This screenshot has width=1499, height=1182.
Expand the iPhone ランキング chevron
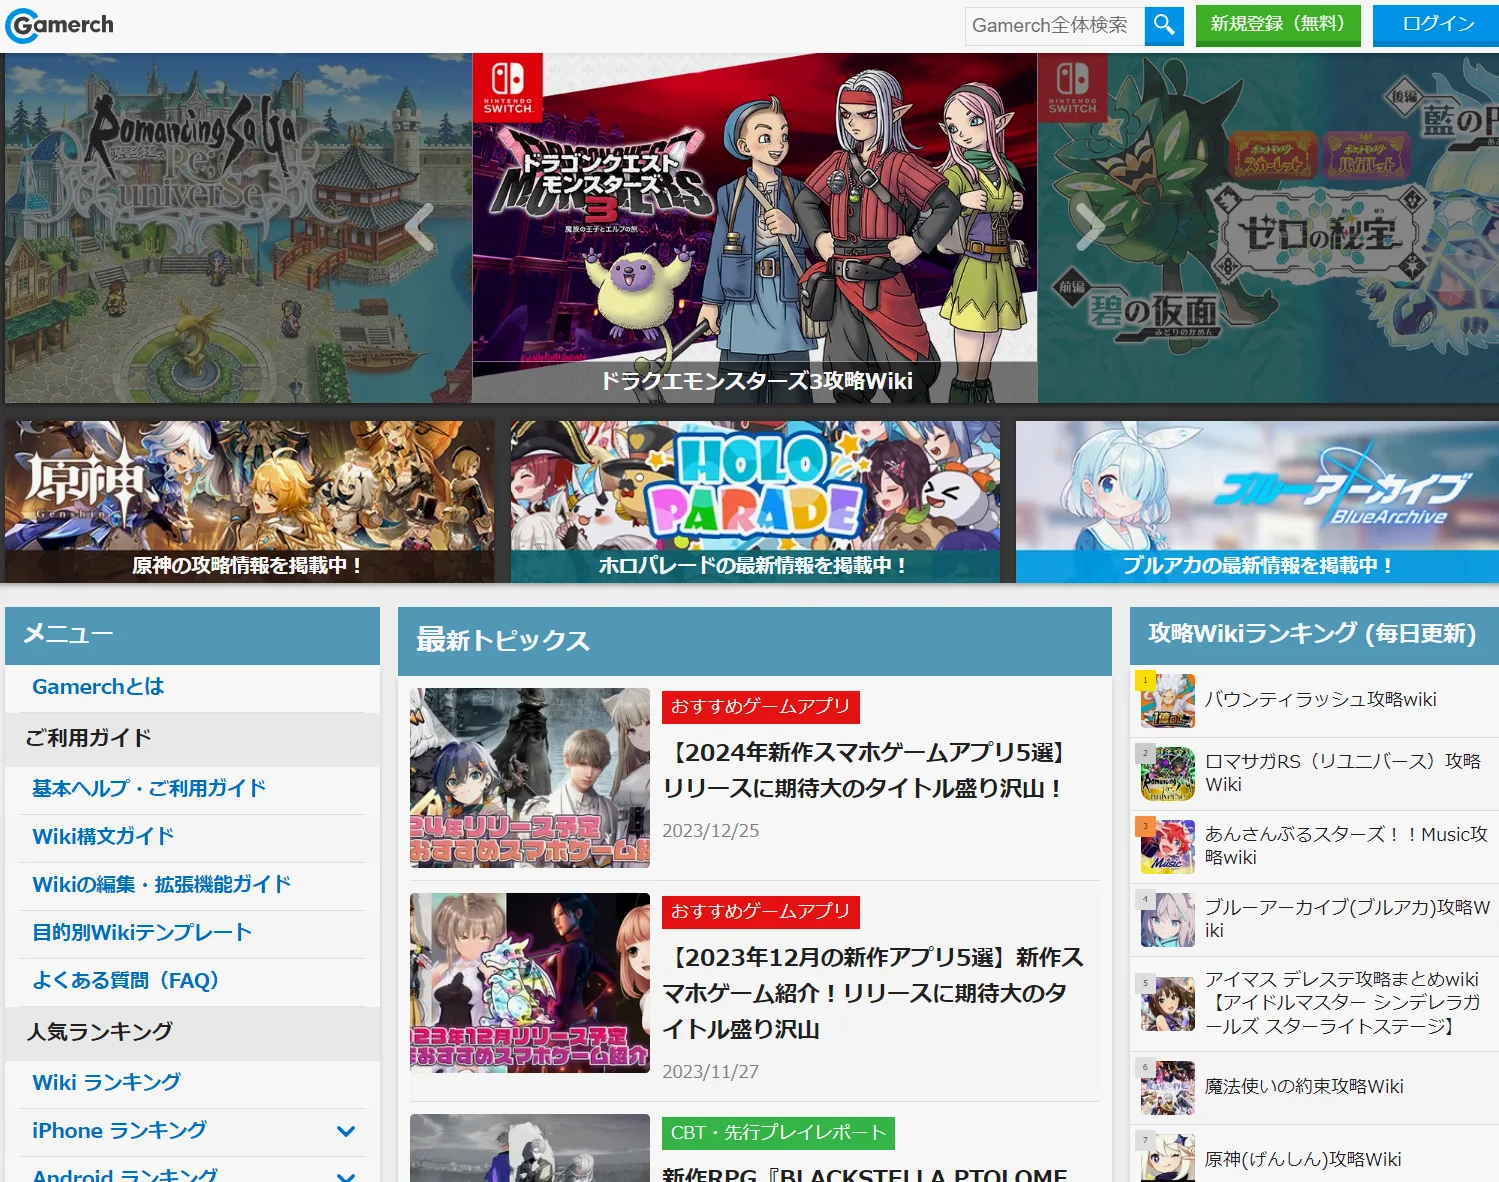click(346, 1131)
